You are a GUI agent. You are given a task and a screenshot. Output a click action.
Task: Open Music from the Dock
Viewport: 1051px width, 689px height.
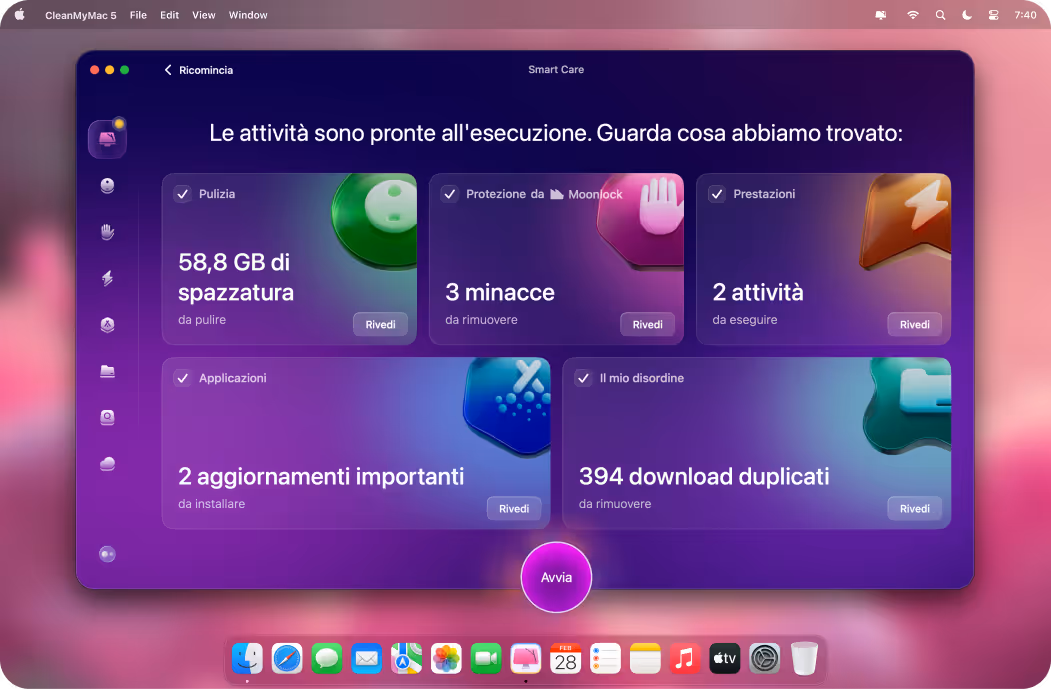[685, 659]
